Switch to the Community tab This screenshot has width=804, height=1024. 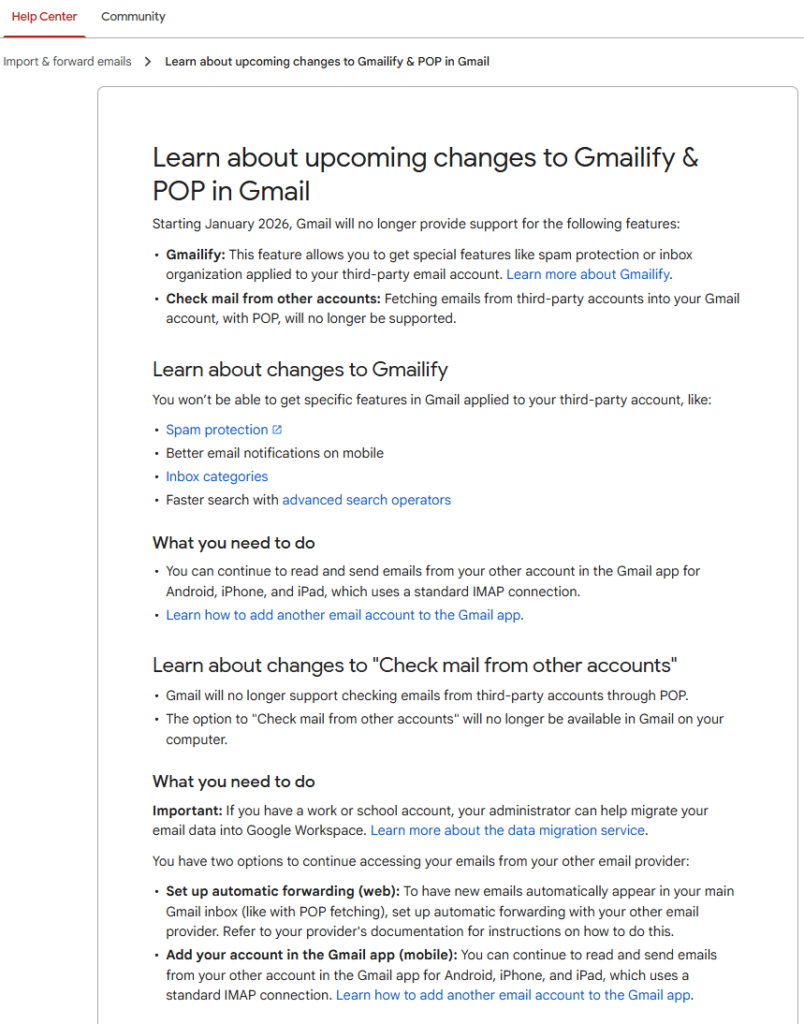(133, 16)
